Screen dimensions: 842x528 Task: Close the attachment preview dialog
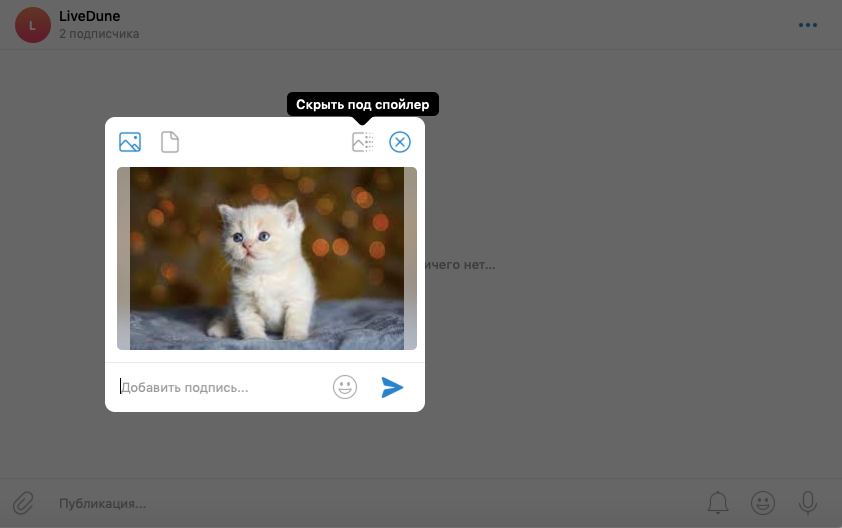(x=400, y=142)
